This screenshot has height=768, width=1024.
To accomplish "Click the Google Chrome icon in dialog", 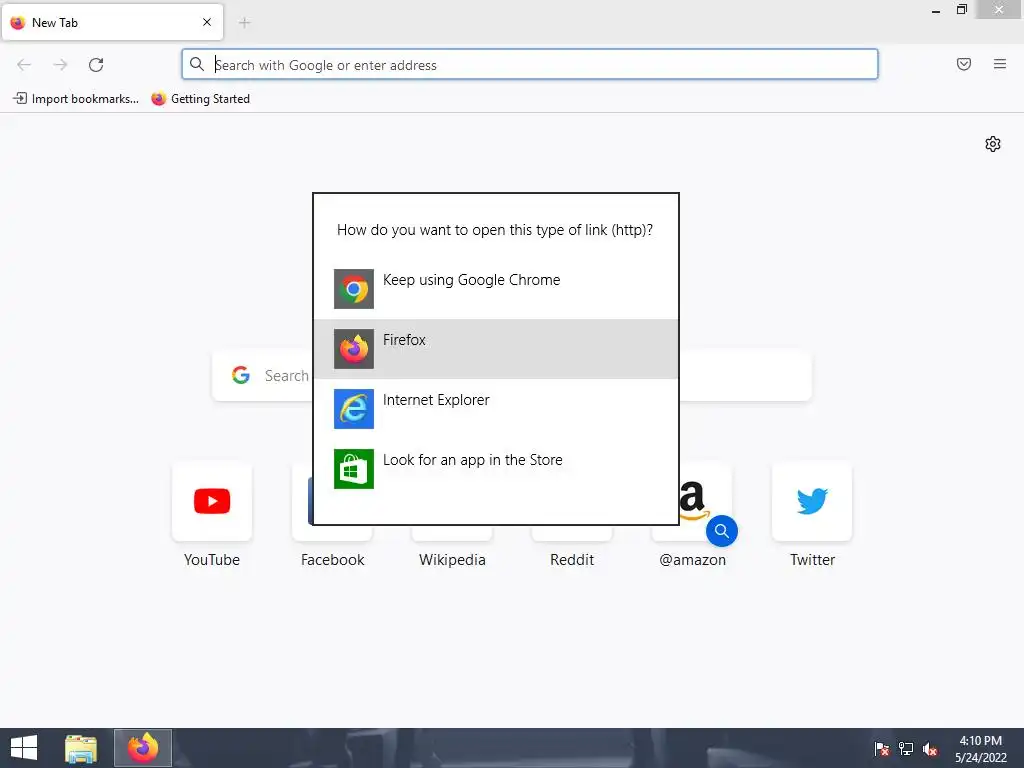I will [353, 289].
